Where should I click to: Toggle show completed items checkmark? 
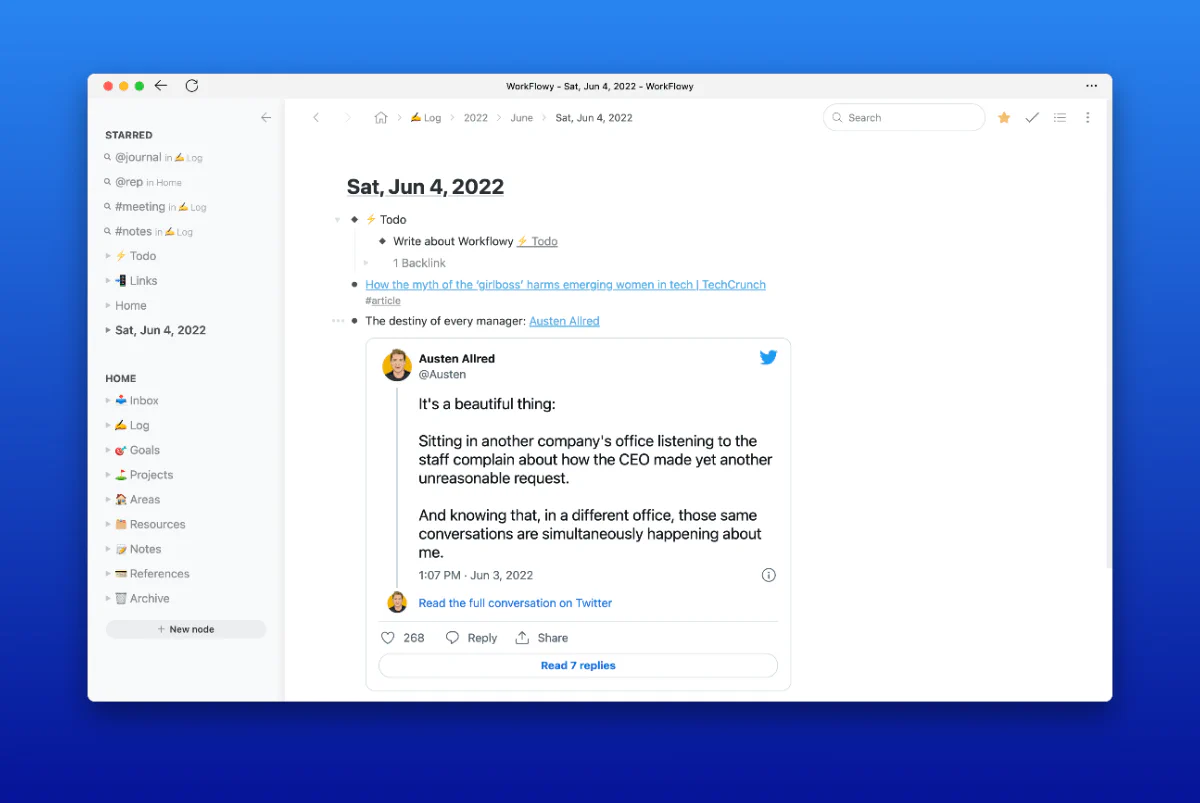[x=1032, y=118]
